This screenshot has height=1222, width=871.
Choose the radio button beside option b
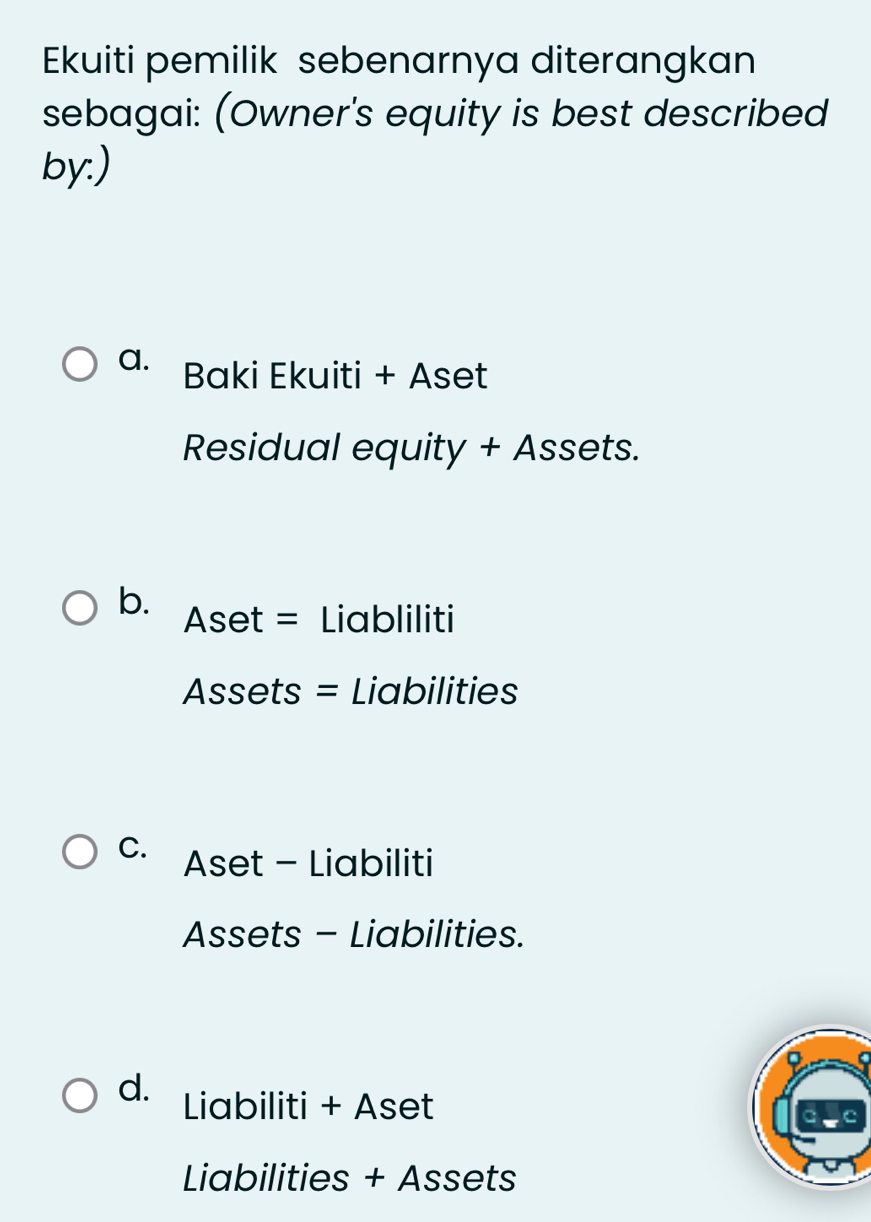(x=81, y=608)
